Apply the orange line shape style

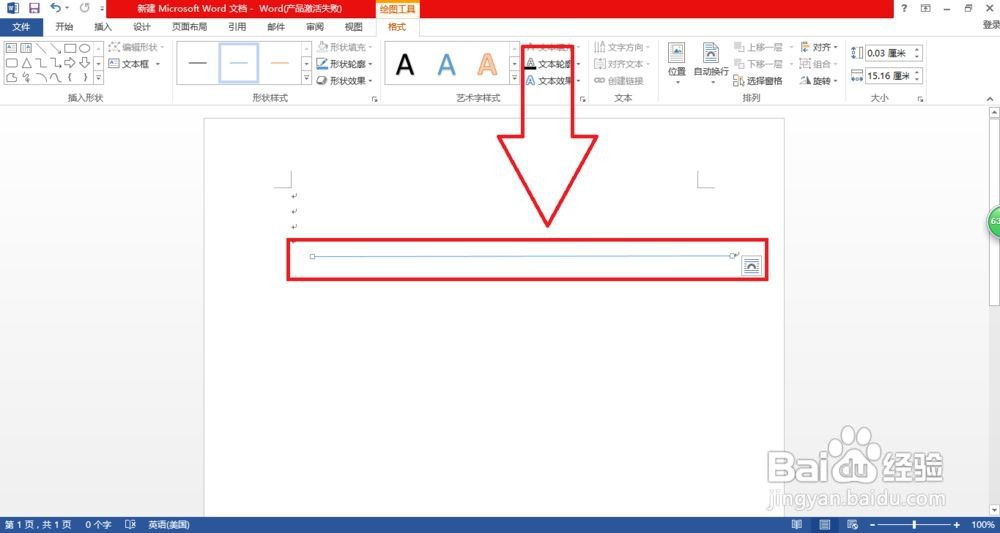[280, 63]
